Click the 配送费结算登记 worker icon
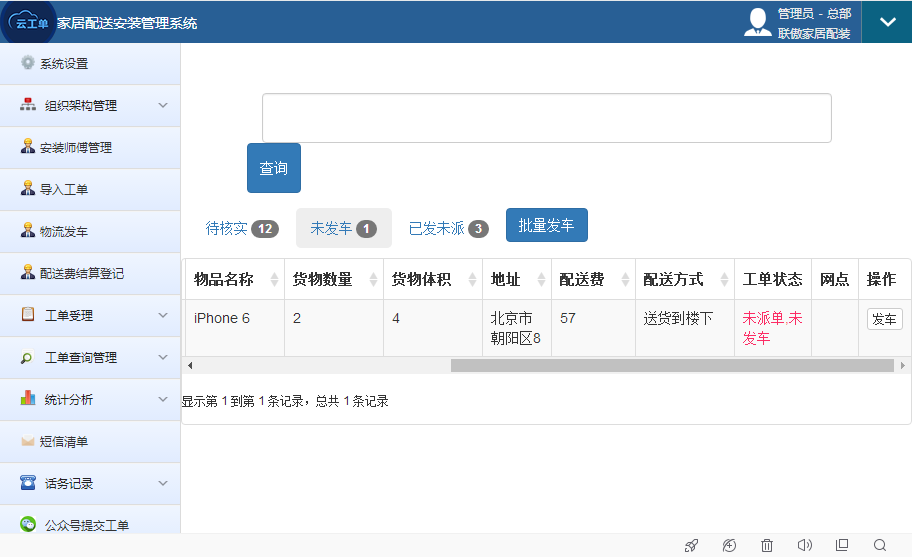Viewport: 912px width, 557px height. coord(27,272)
